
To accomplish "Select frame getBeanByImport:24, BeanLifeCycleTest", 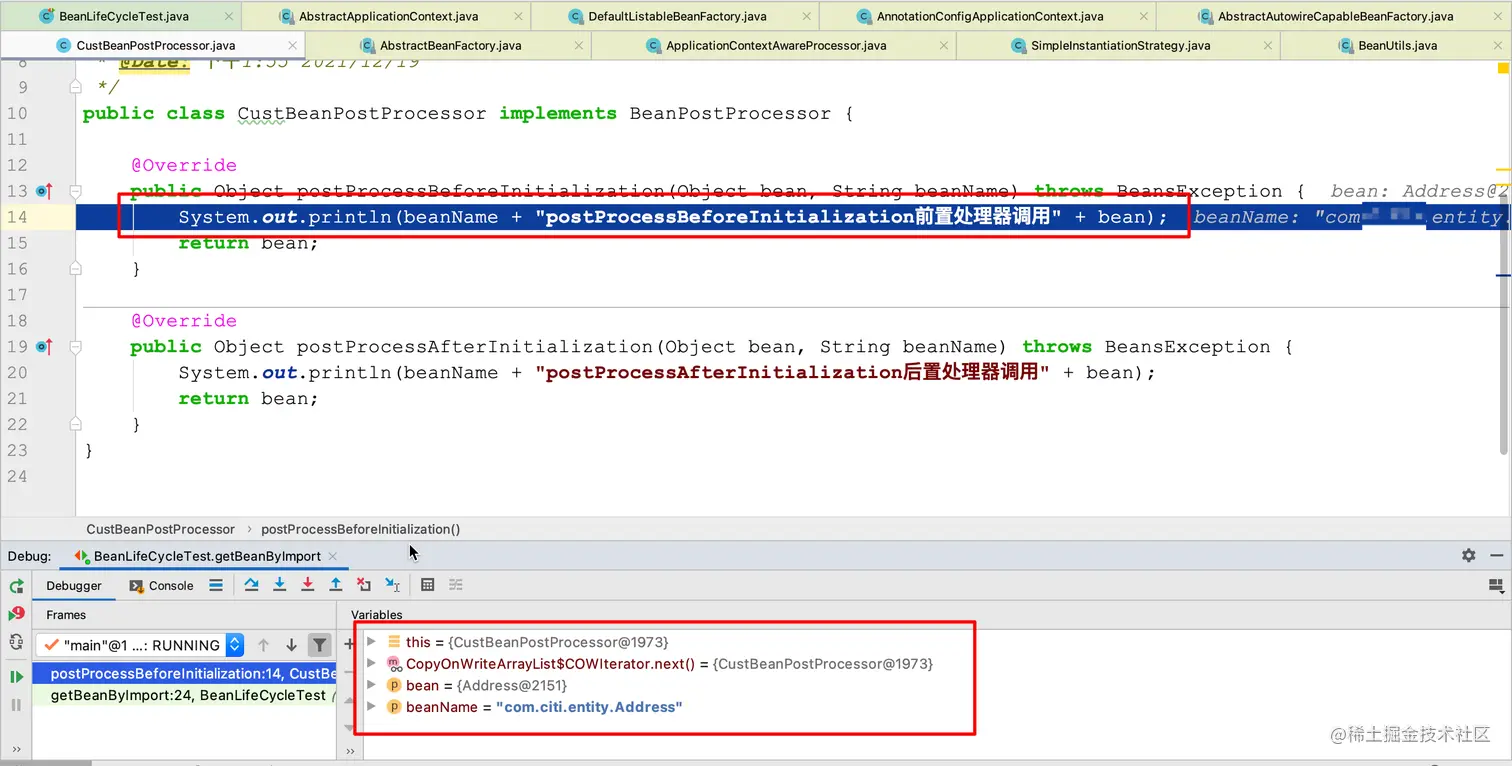I will coord(184,695).
